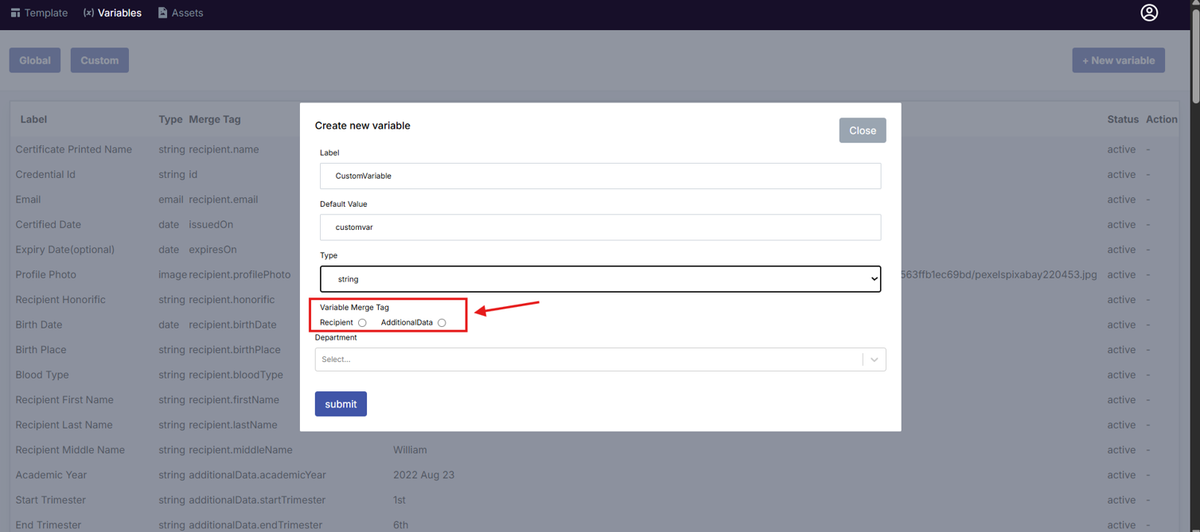Click the Profile Photo row label
1200x532 pixels.
pos(46,274)
